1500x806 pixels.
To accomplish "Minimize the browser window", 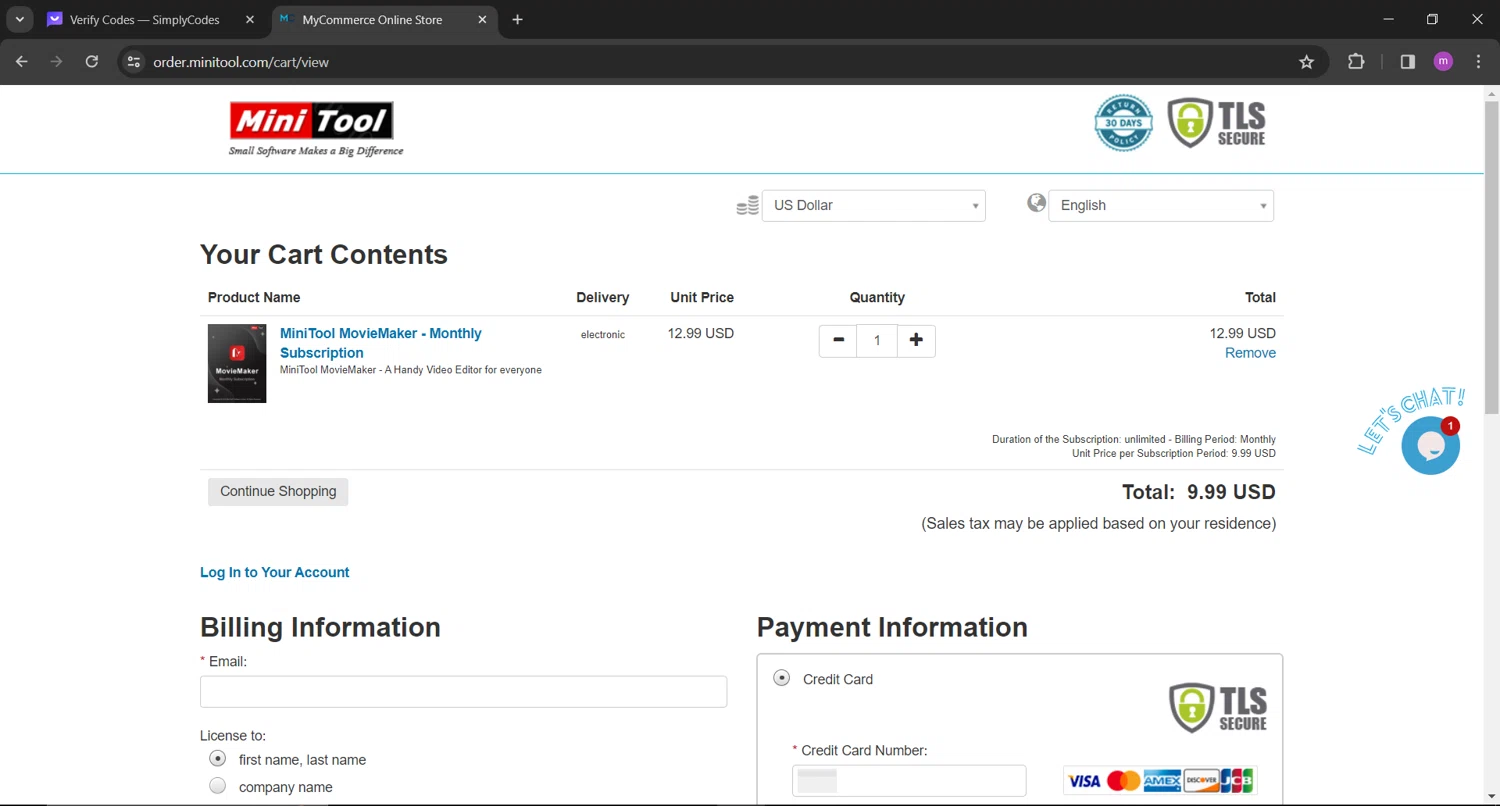I will 1387,19.
